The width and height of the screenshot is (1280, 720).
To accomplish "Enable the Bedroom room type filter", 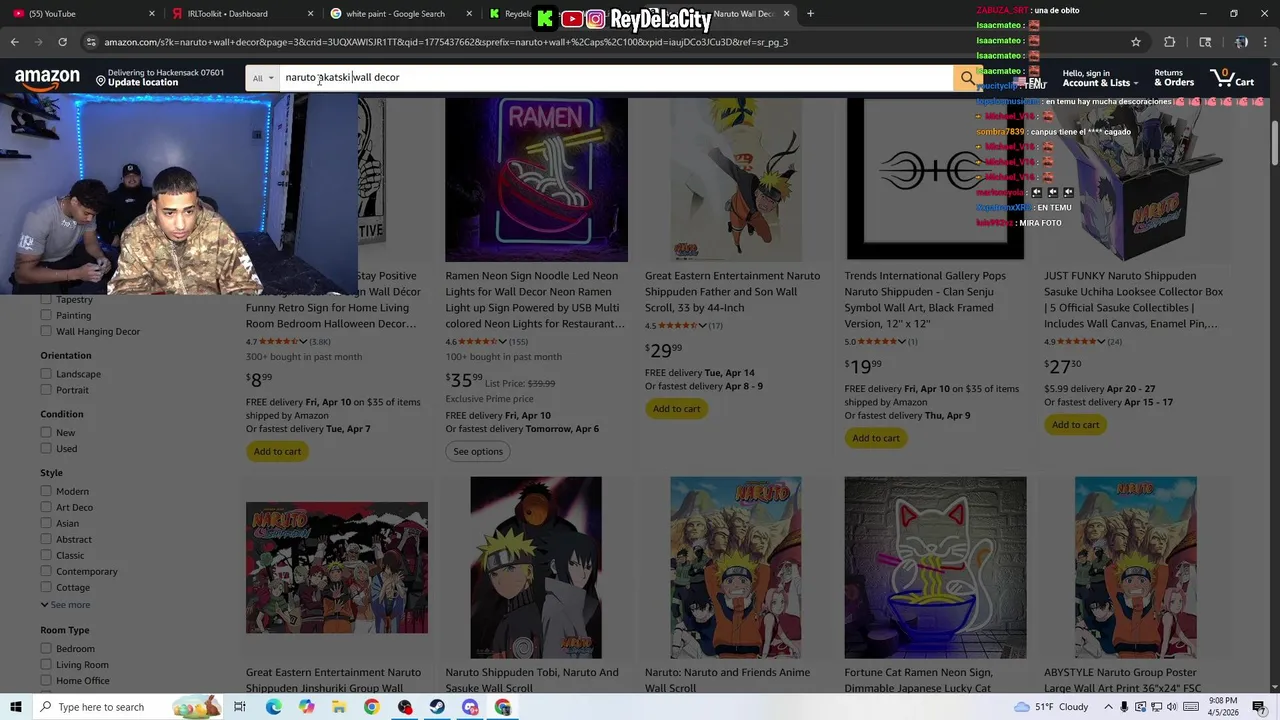I will [x=46, y=649].
